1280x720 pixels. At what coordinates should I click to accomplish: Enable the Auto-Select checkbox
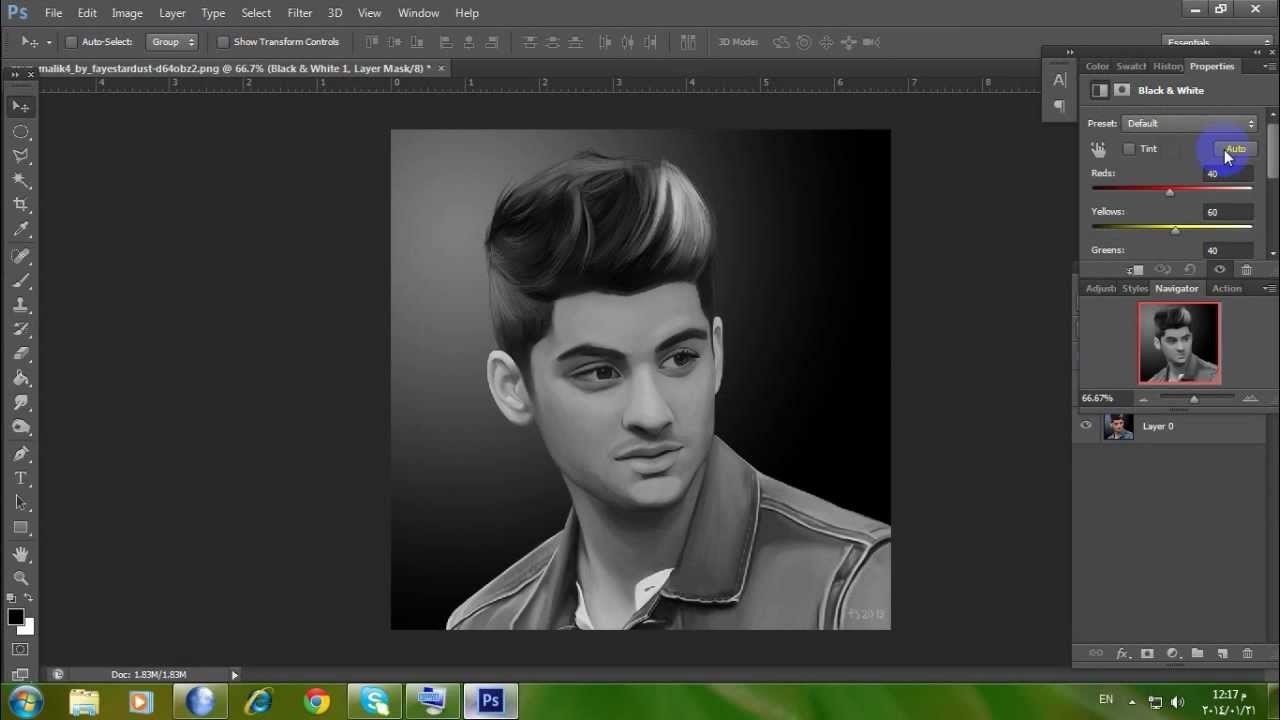tap(71, 42)
